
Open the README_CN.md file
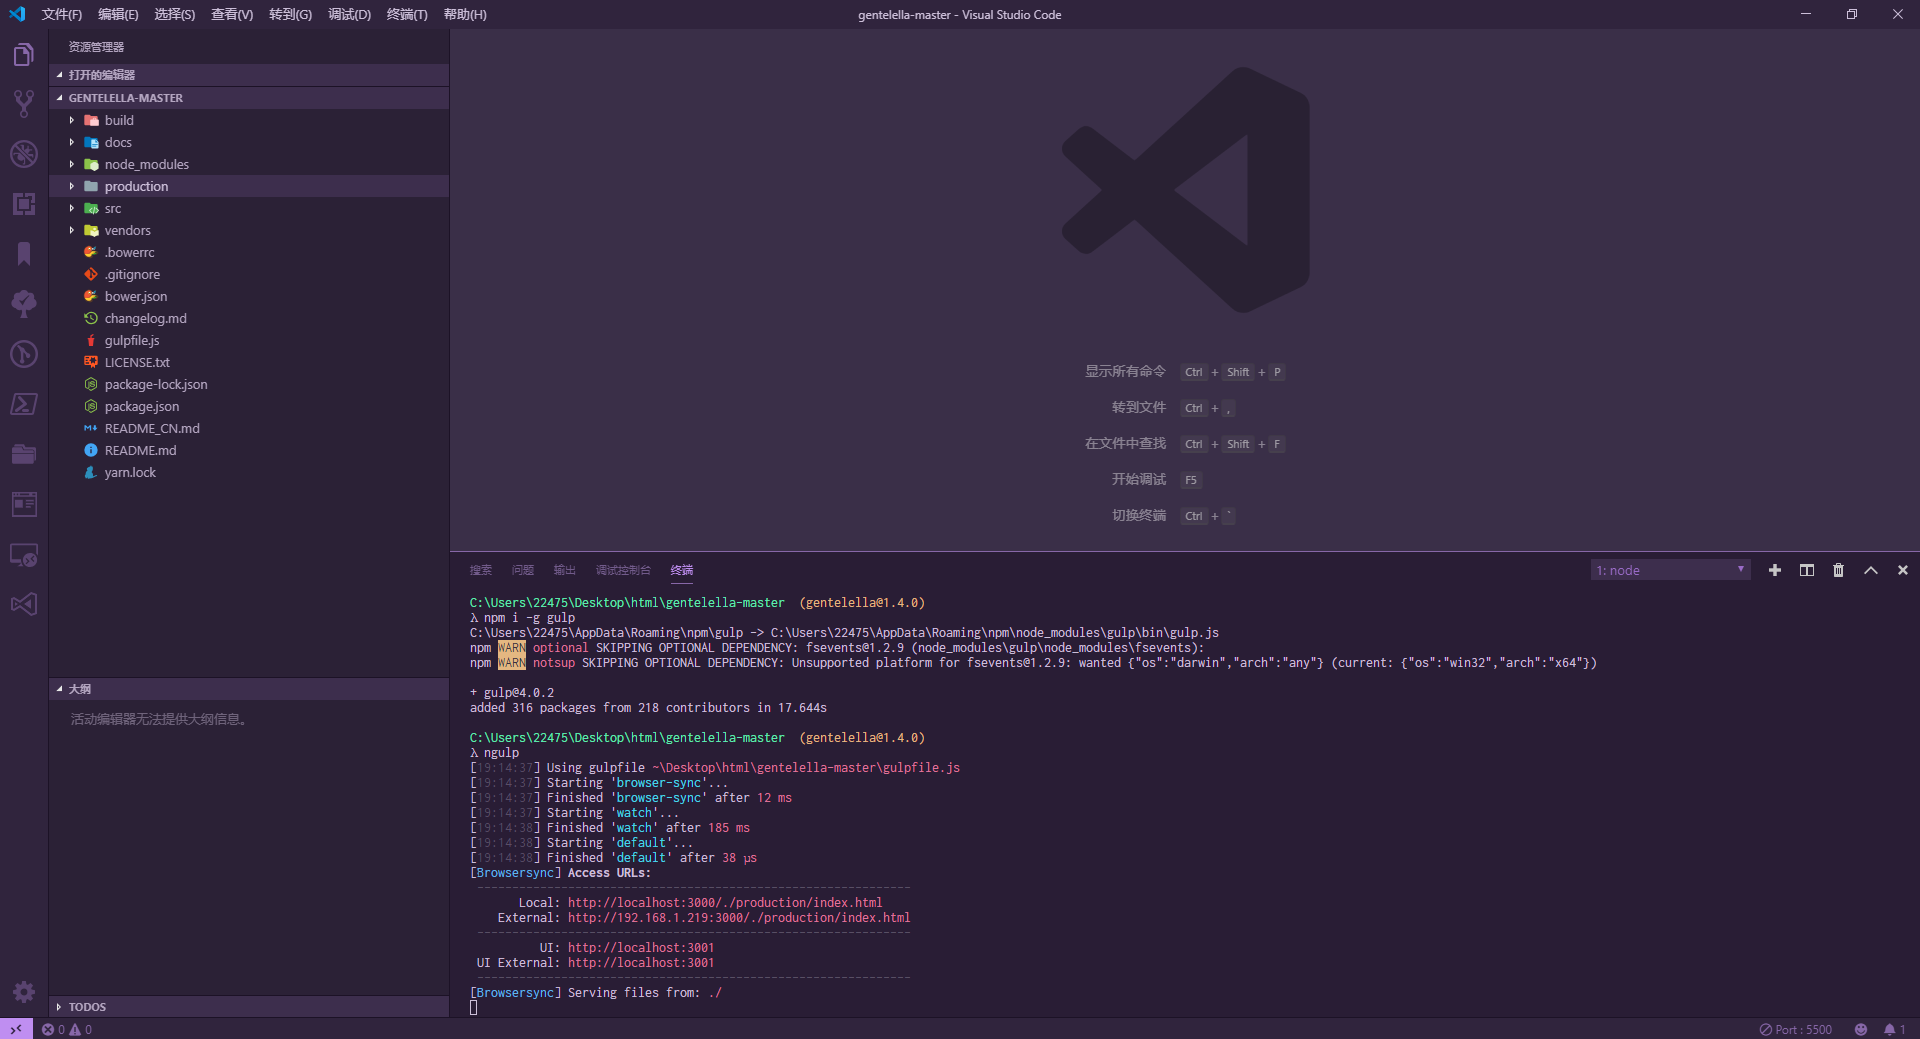click(249, 428)
